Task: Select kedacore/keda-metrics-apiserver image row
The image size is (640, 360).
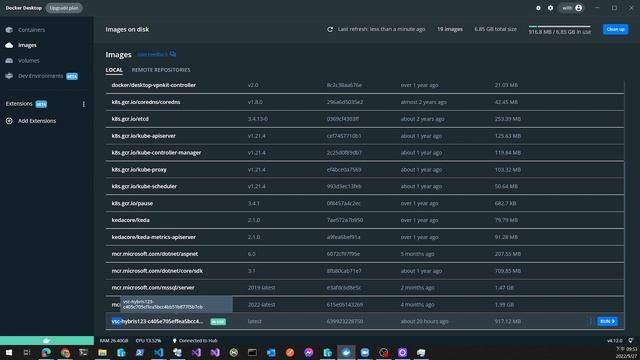Action: (364, 237)
